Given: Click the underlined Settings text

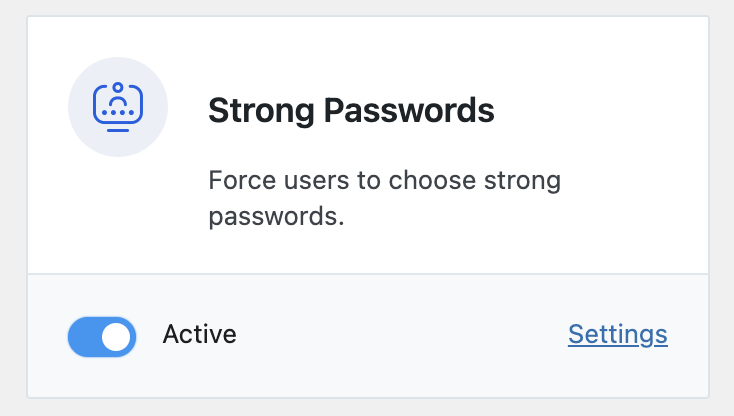Looking at the screenshot, I should (x=618, y=335).
